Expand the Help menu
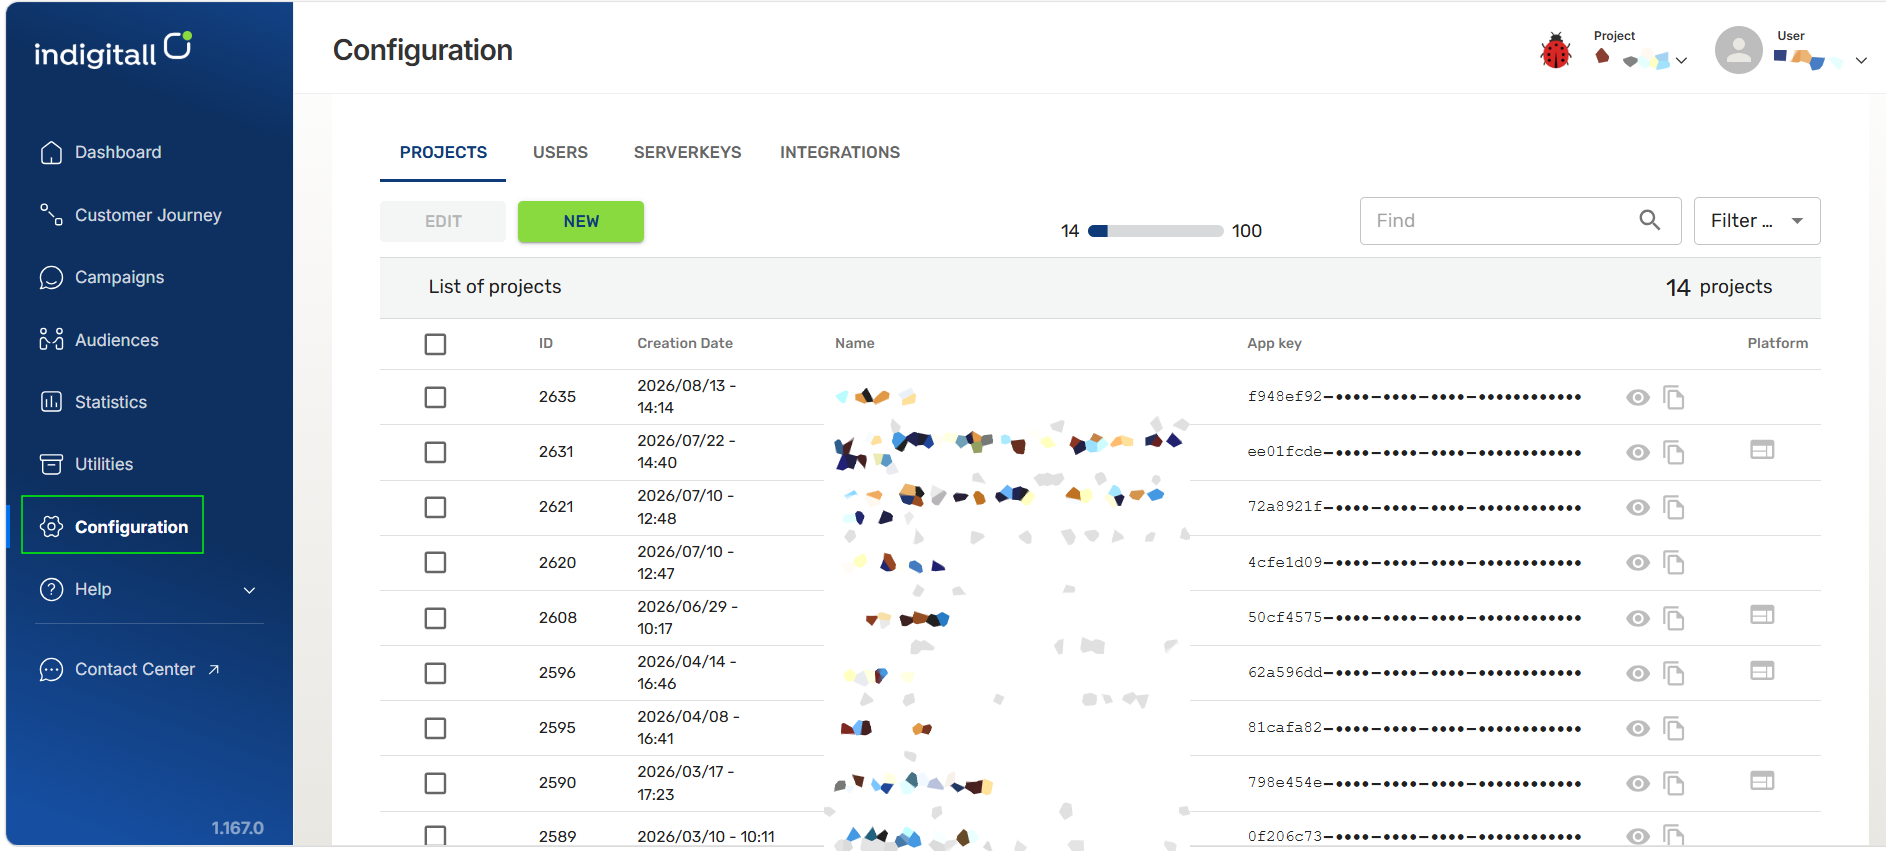The height and width of the screenshot is (851, 1886). 148,589
